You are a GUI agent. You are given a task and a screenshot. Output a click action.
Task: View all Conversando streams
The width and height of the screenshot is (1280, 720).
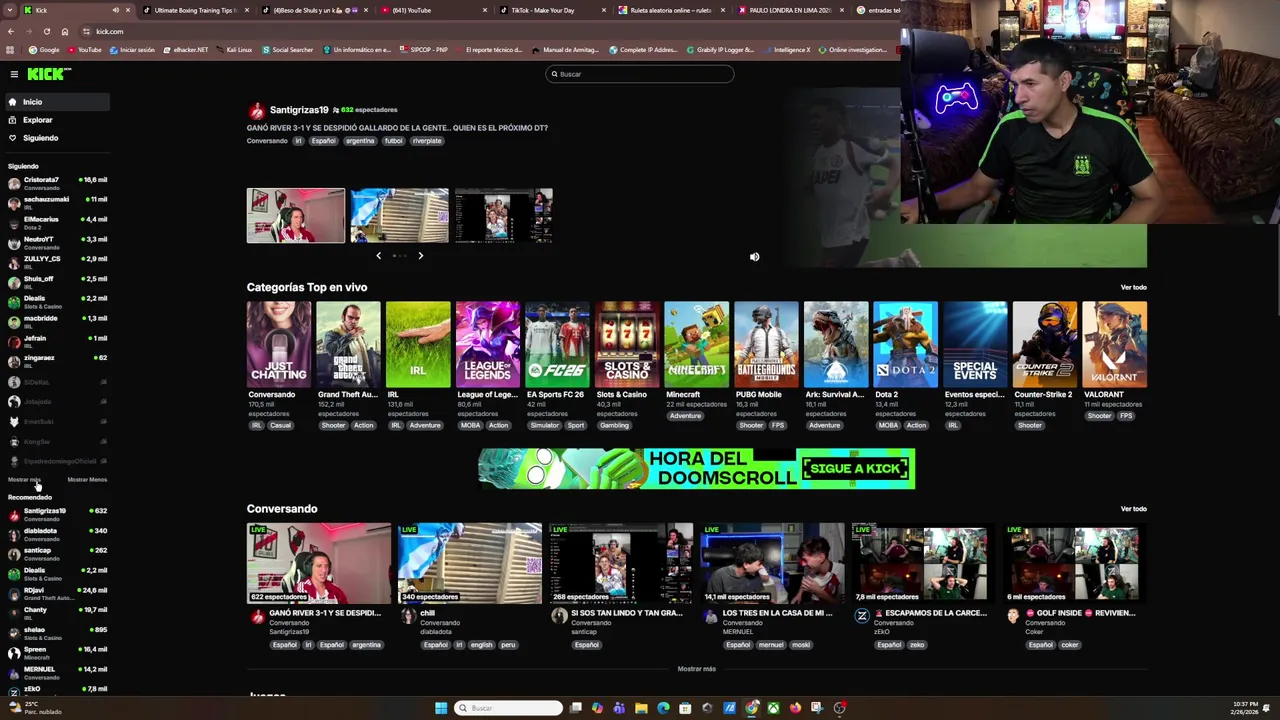(x=1133, y=509)
